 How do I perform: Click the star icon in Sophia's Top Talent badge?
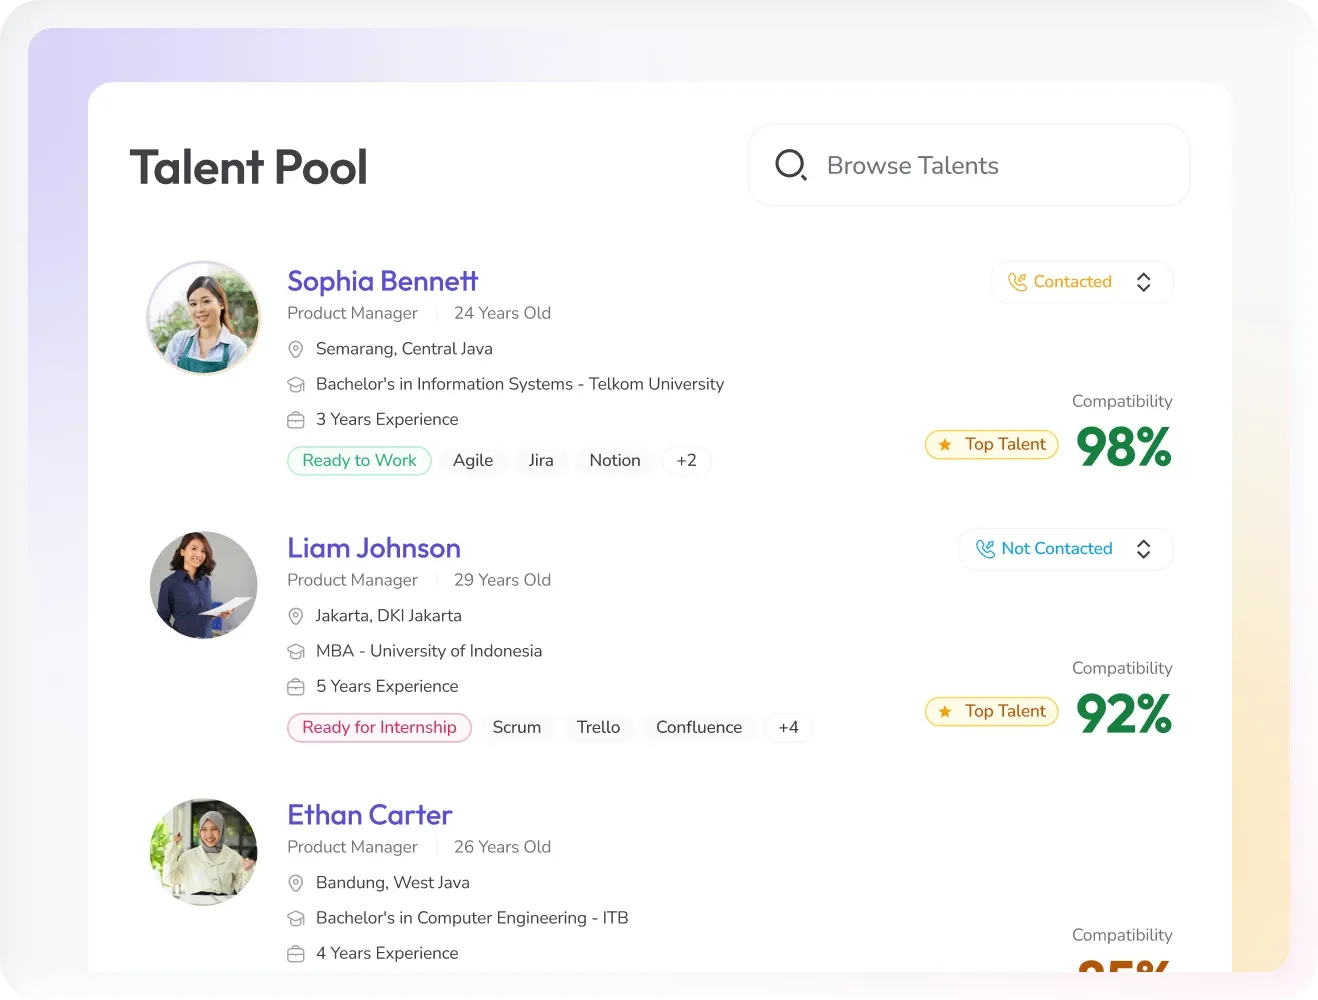[945, 445]
